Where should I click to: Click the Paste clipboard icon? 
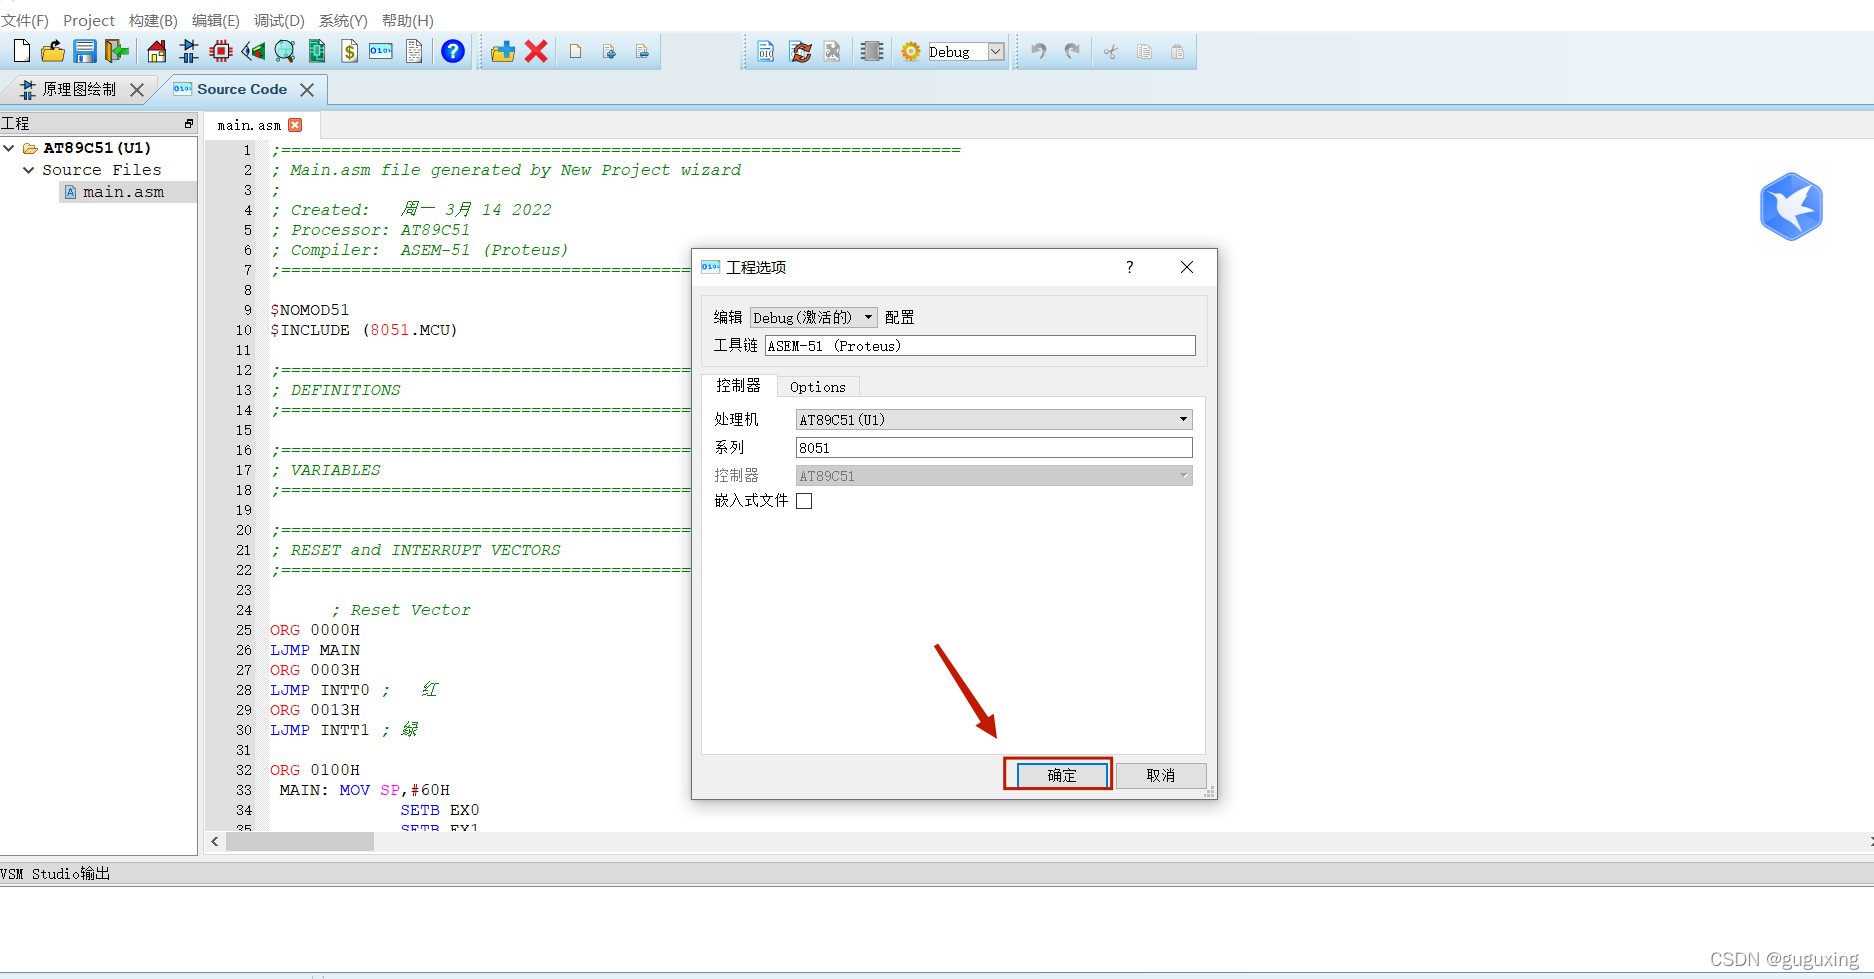1177,51
